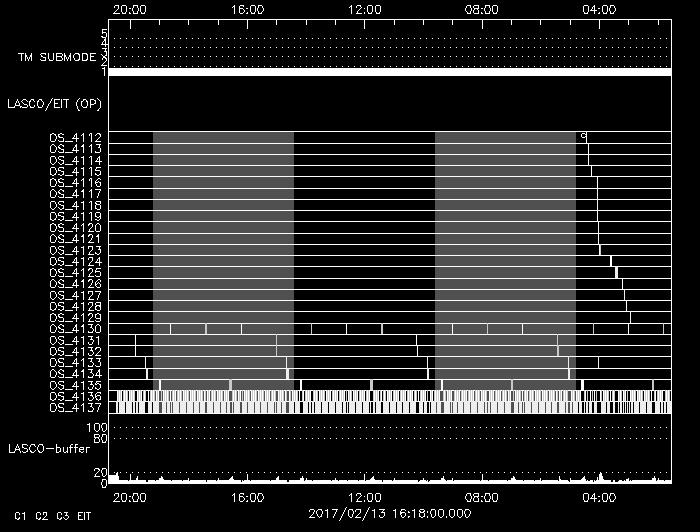The image size is (700, 532).
Task: Select the OS_4132 row label
Action: coord(75,352)
